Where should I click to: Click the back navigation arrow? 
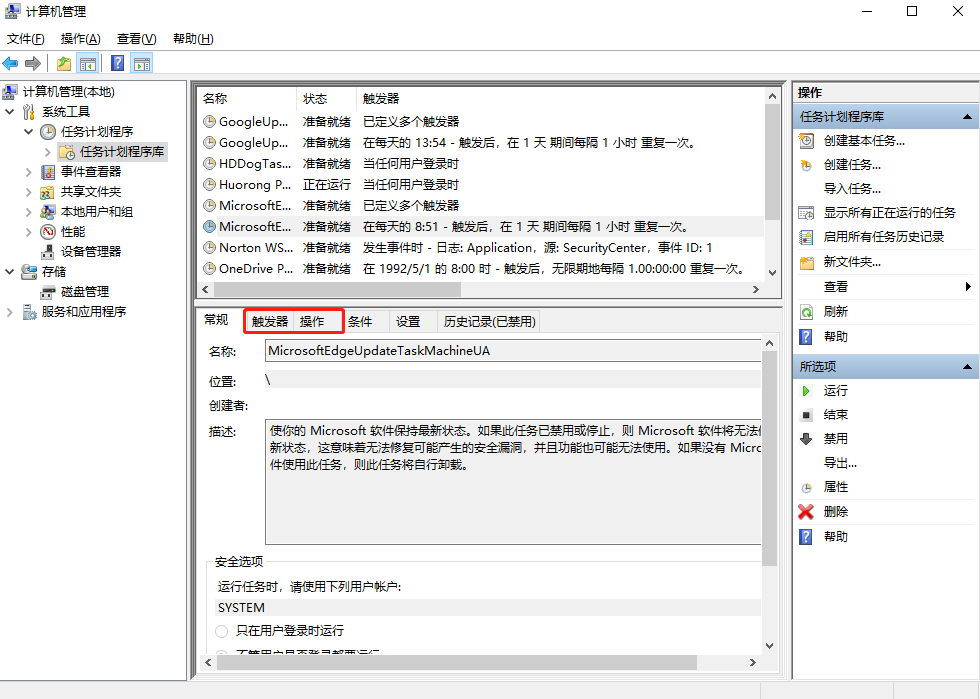(x=12, y=62)
